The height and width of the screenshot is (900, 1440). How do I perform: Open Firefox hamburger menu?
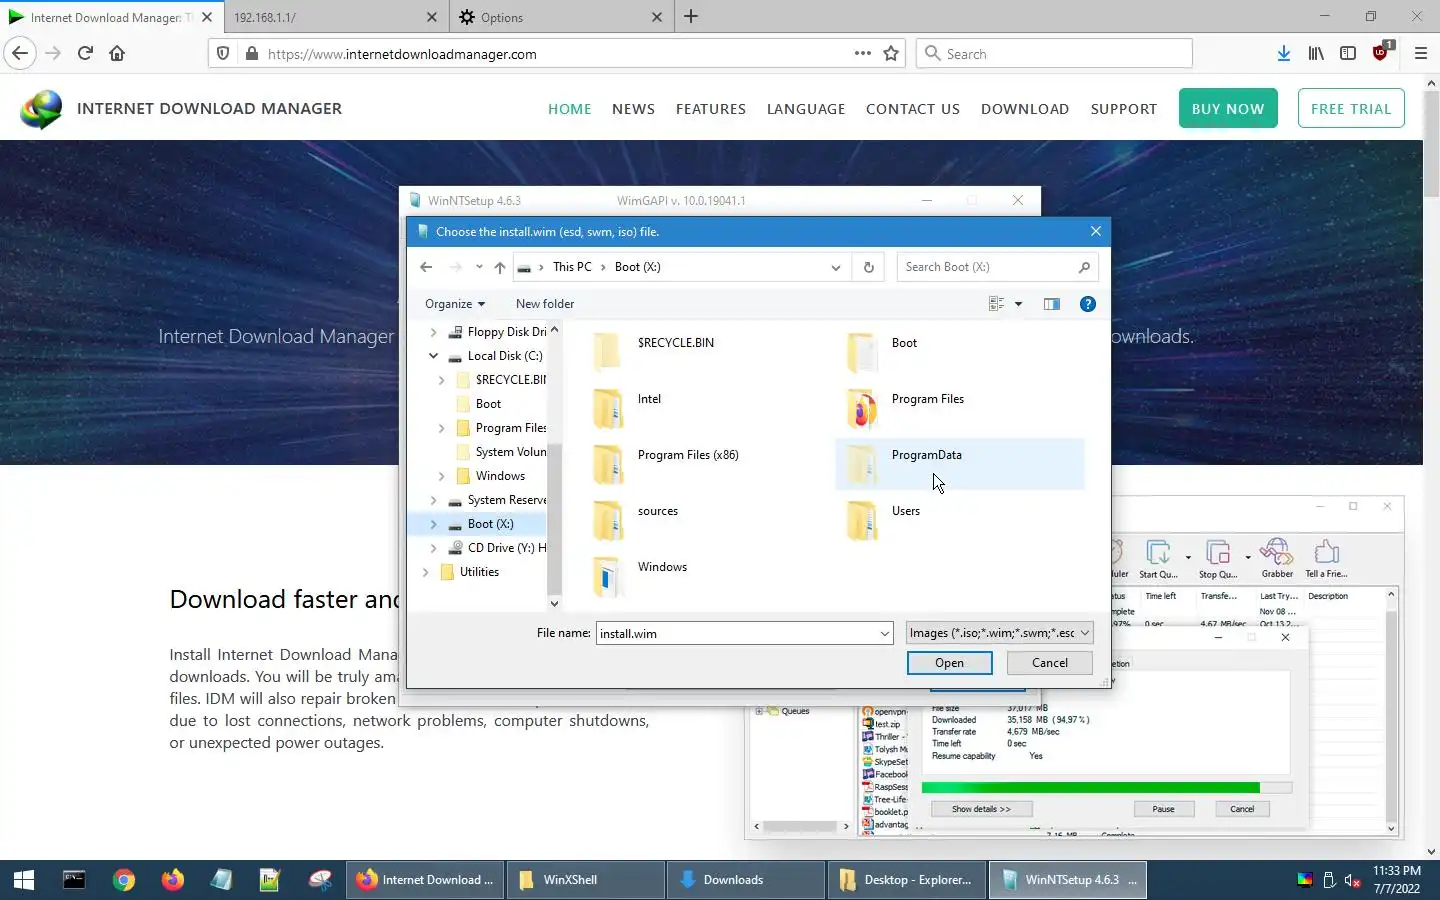click(1420, 53)
